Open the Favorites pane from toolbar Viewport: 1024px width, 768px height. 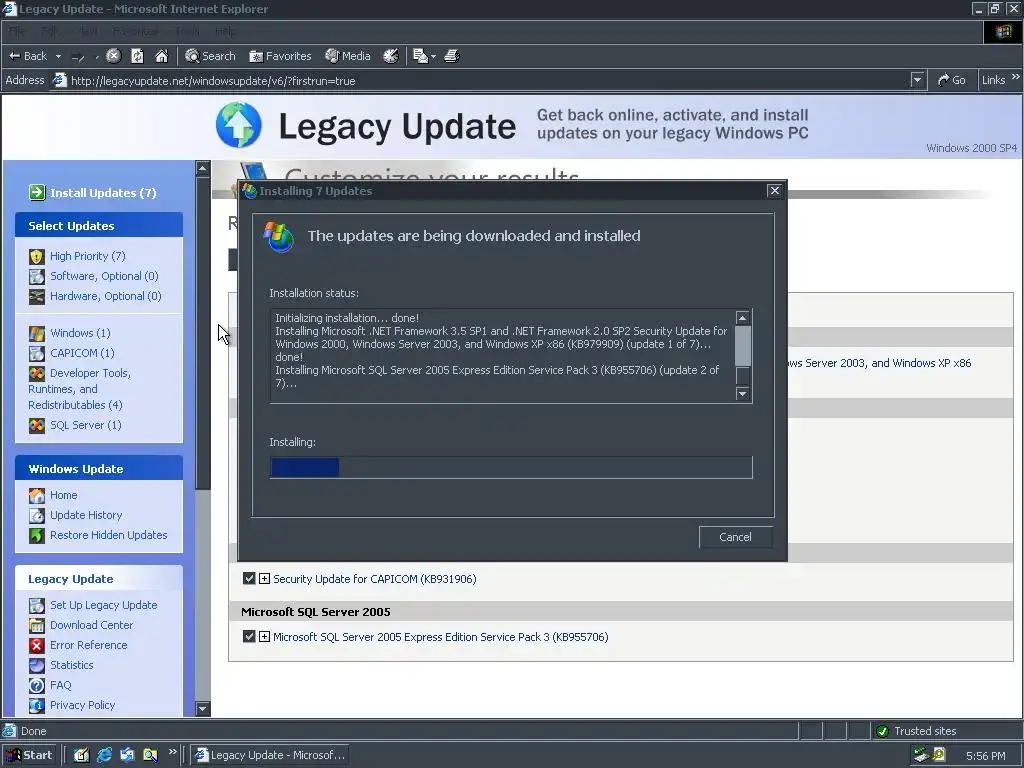click(x=280, y=56)
